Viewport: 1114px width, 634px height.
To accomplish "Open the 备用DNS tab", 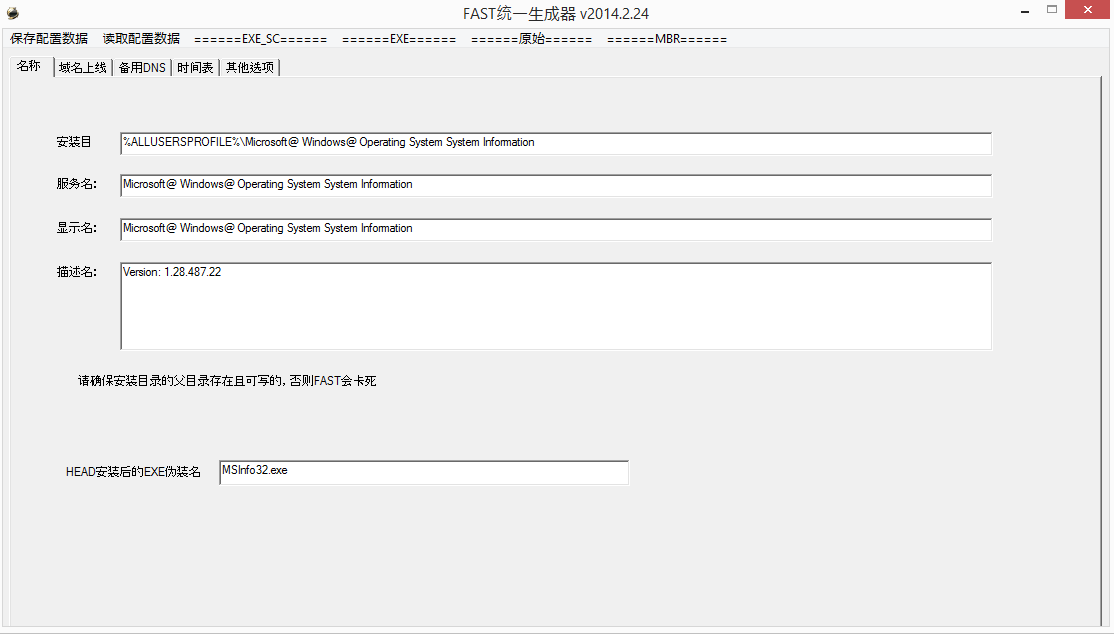I will click(x=141, y=67).
